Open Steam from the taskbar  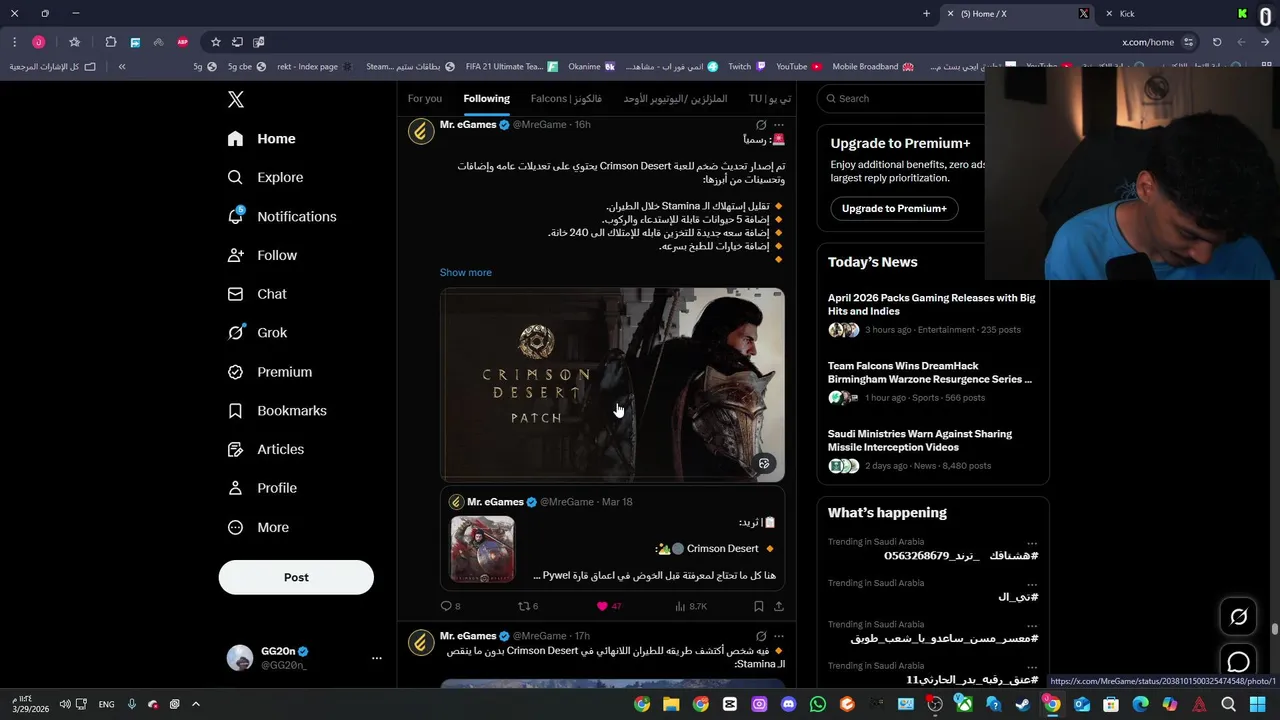click(1023, 704)
